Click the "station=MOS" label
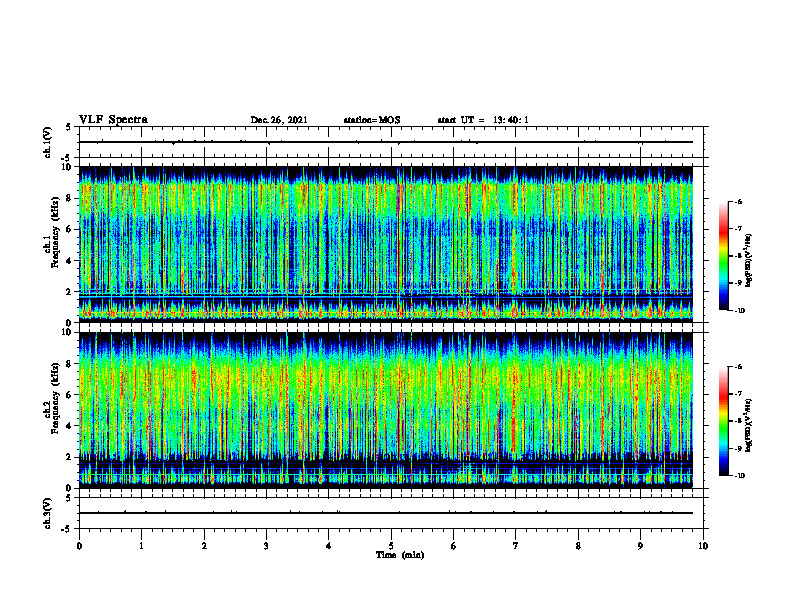The width and height of the screenshot is (792, 612). point(372,120)
